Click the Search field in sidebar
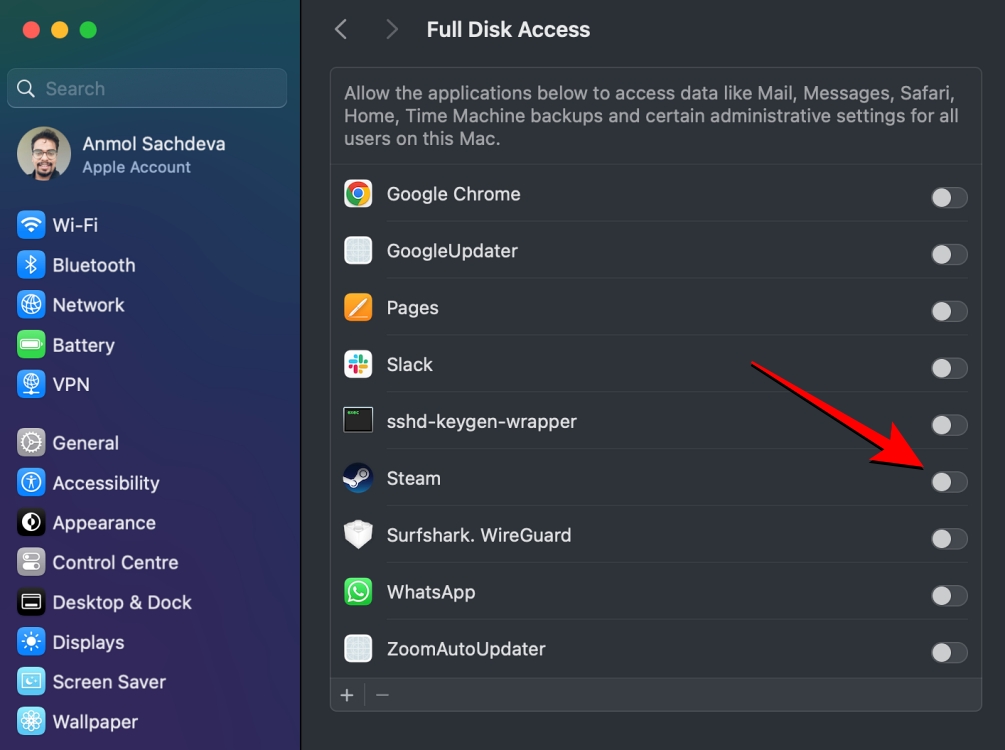Viewport: 1005px width, 750px height. click(x=147, y=88)
